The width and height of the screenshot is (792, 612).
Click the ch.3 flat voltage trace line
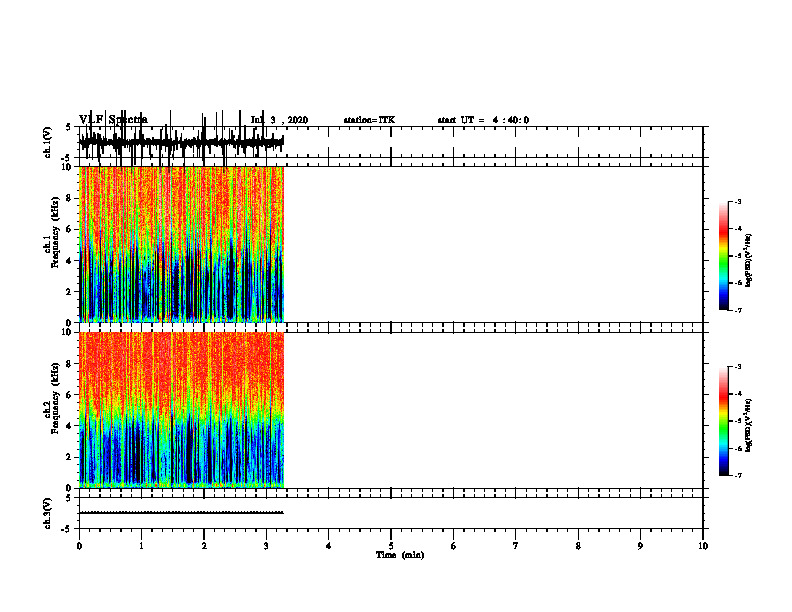pos(182,513)
